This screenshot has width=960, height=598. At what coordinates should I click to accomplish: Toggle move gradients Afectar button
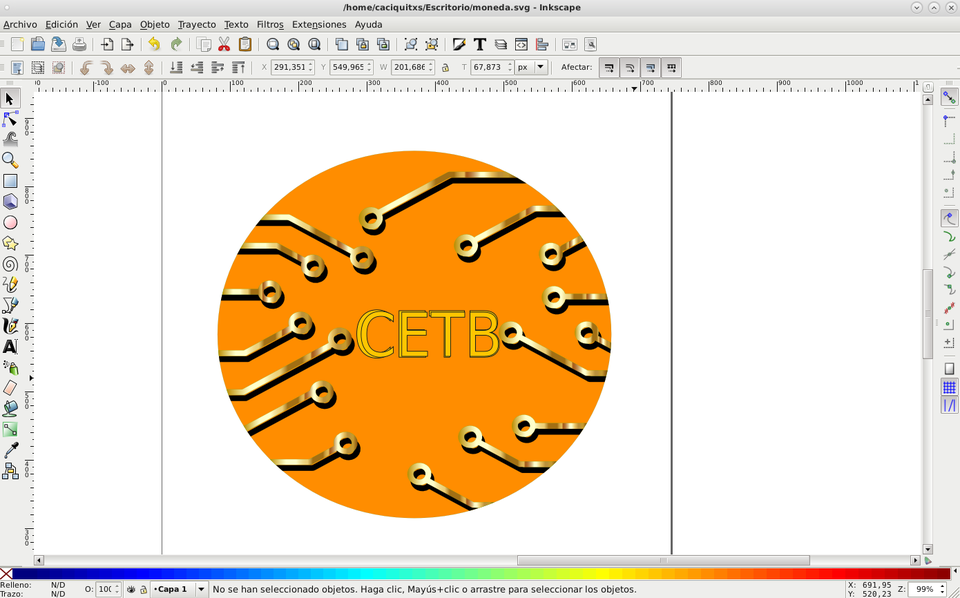650,67
